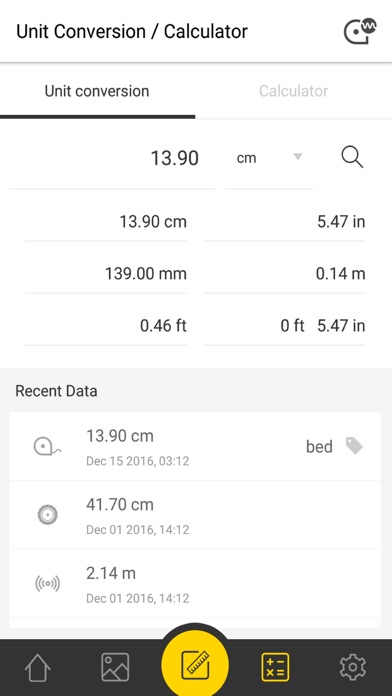Open the Home icon in bottom bar
Viewport: 392px width, 696px height.
pyautogui.click(x=38, y=667)
